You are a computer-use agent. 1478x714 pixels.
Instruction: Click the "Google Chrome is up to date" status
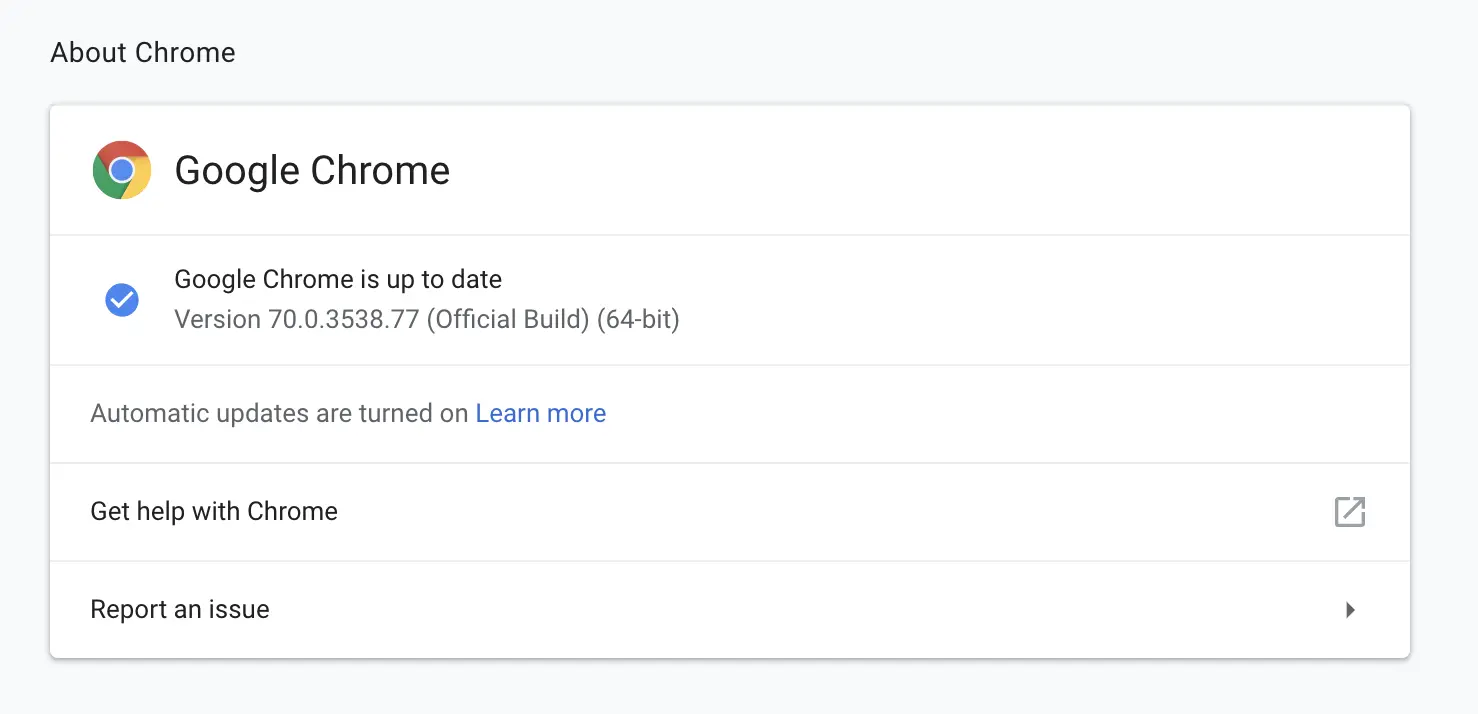click(x=338, y=279)
